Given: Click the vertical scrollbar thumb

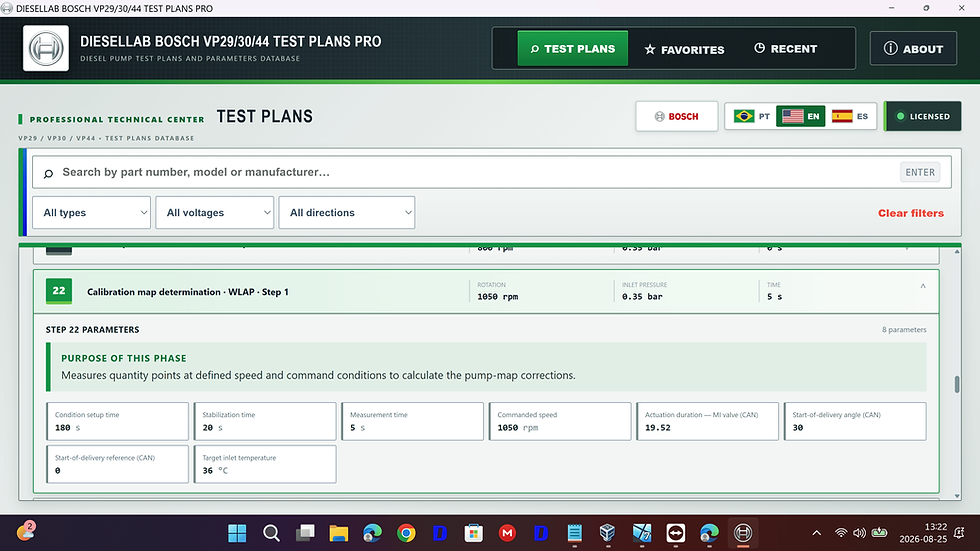Looking at the screenshot, I should point(957,384).
